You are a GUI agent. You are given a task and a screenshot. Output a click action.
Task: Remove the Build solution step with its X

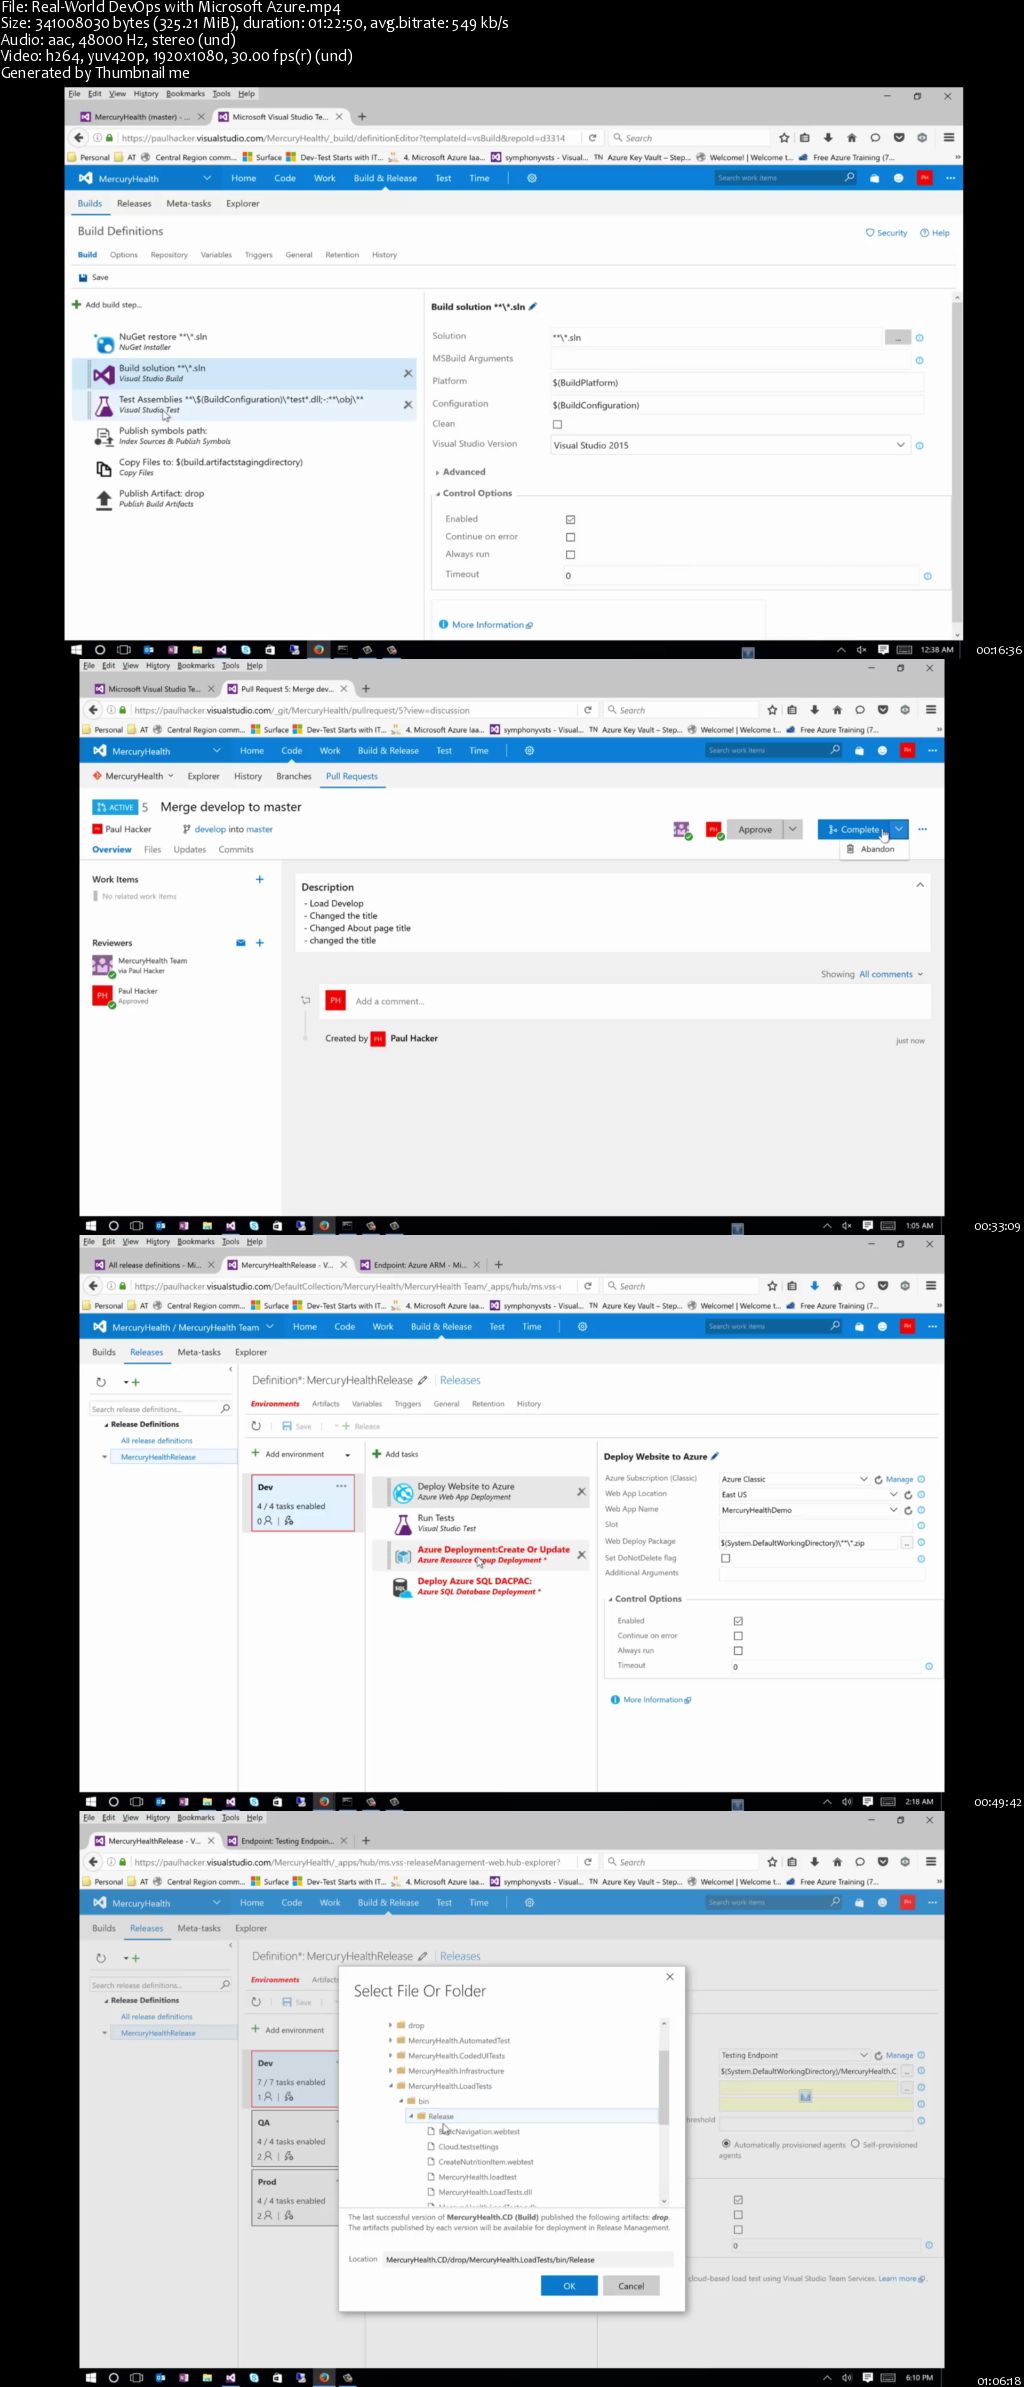[x=407, y=373]
